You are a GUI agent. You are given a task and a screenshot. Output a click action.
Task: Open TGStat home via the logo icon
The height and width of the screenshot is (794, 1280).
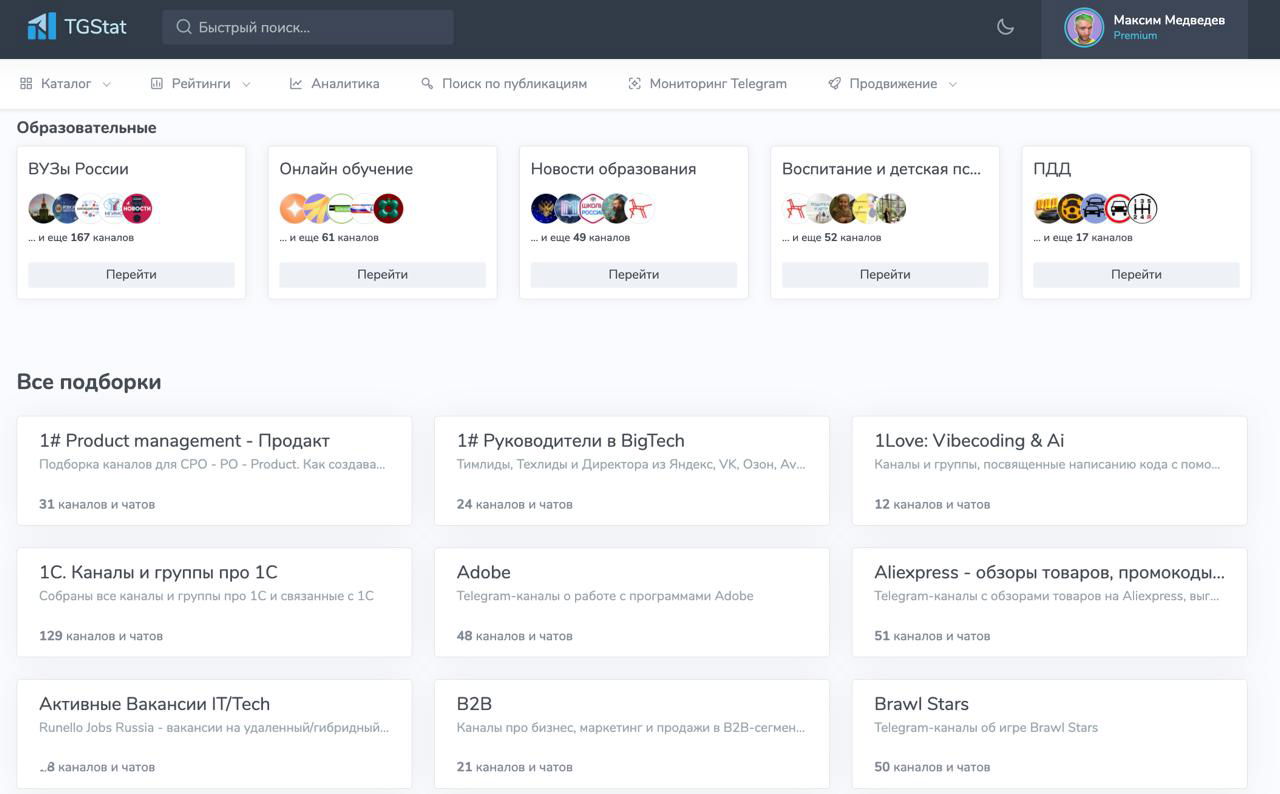41,27
